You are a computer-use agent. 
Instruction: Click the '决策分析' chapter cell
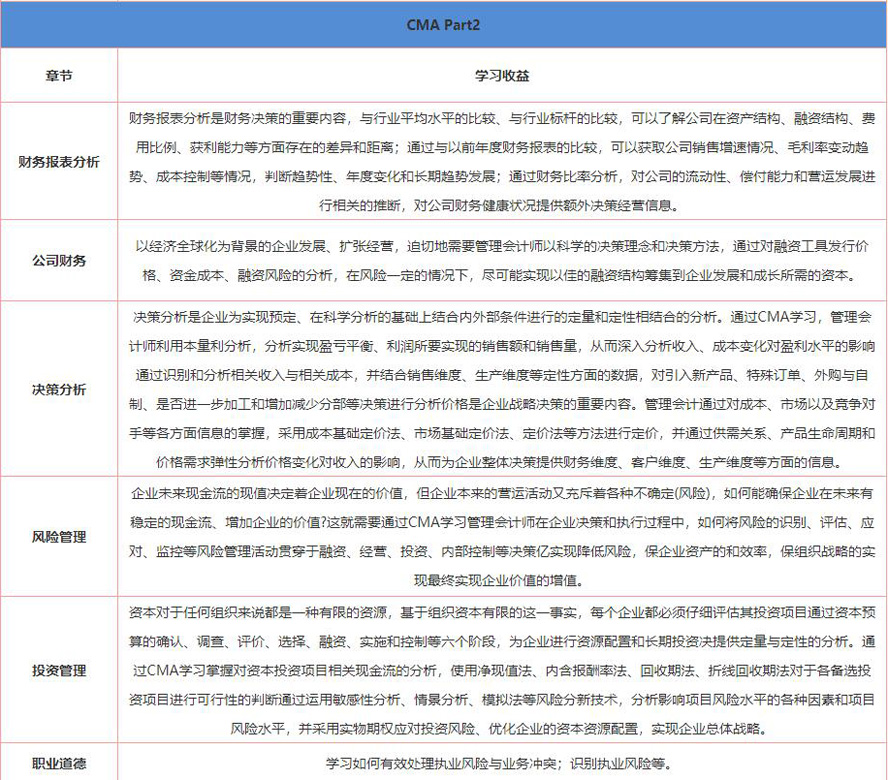click(x=59, y=389)
